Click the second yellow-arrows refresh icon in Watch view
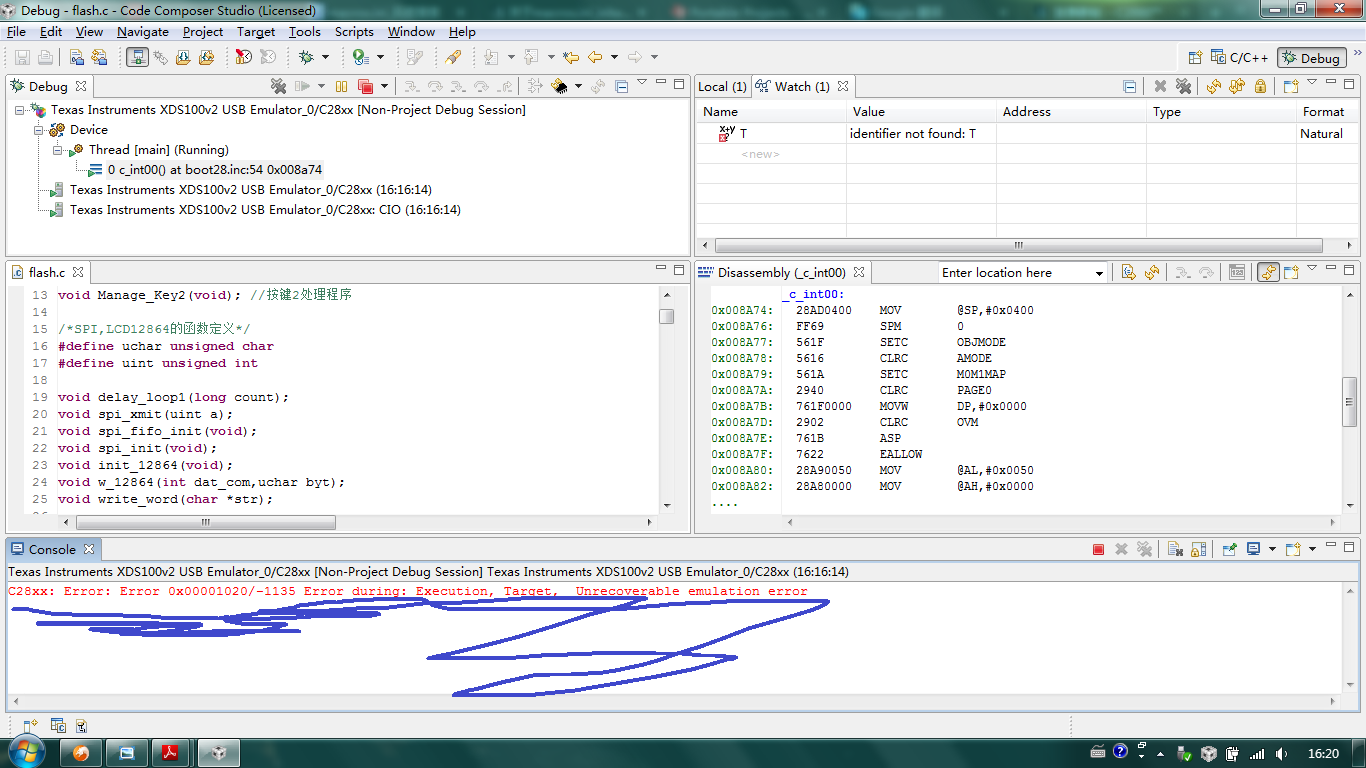The width and height of the screenshot is (1366, 768). 1237,86
